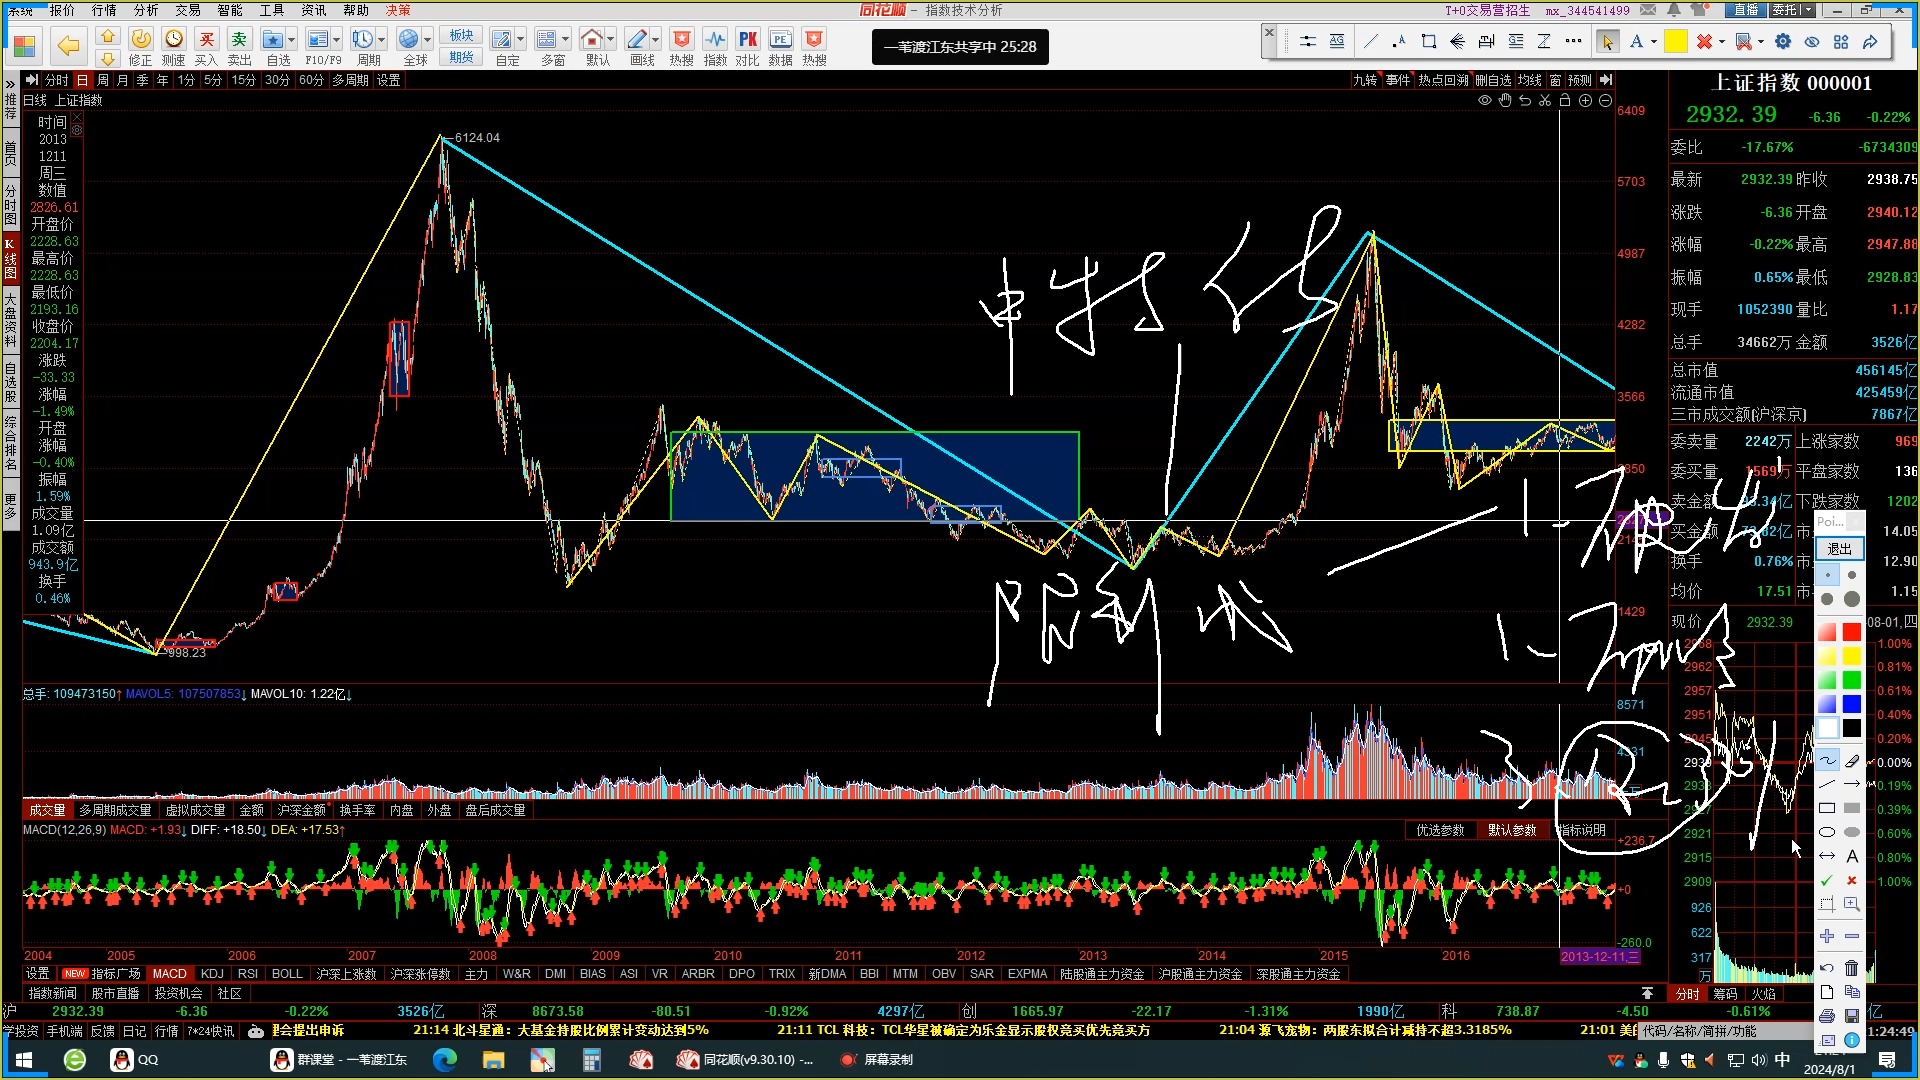
Task: Toggle the eye icon above the chart
Action: 1485,101
